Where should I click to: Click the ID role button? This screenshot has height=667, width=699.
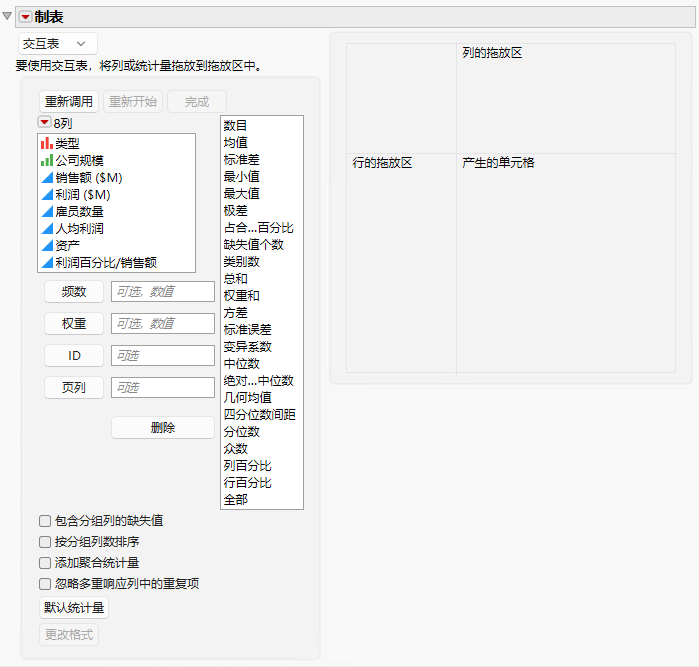point(74,356)
